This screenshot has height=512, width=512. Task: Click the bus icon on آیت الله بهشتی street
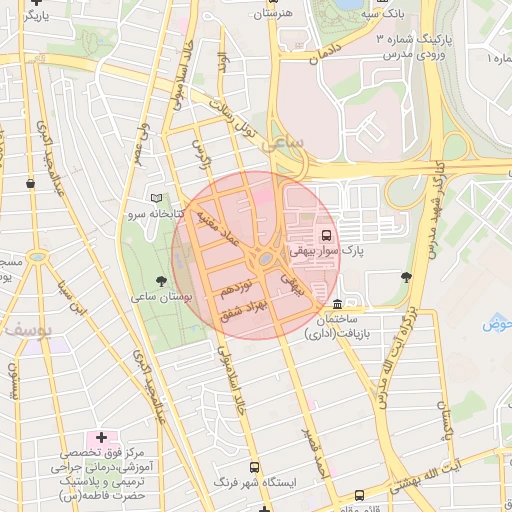359,495
